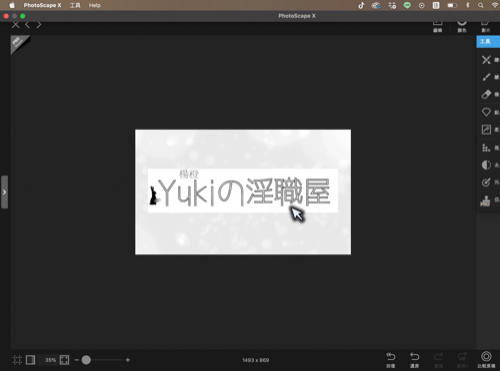Image resolution: width=500 pixels, height=371 pixels.
Task: Close the current image with the X icon
Action: (15, 25)
